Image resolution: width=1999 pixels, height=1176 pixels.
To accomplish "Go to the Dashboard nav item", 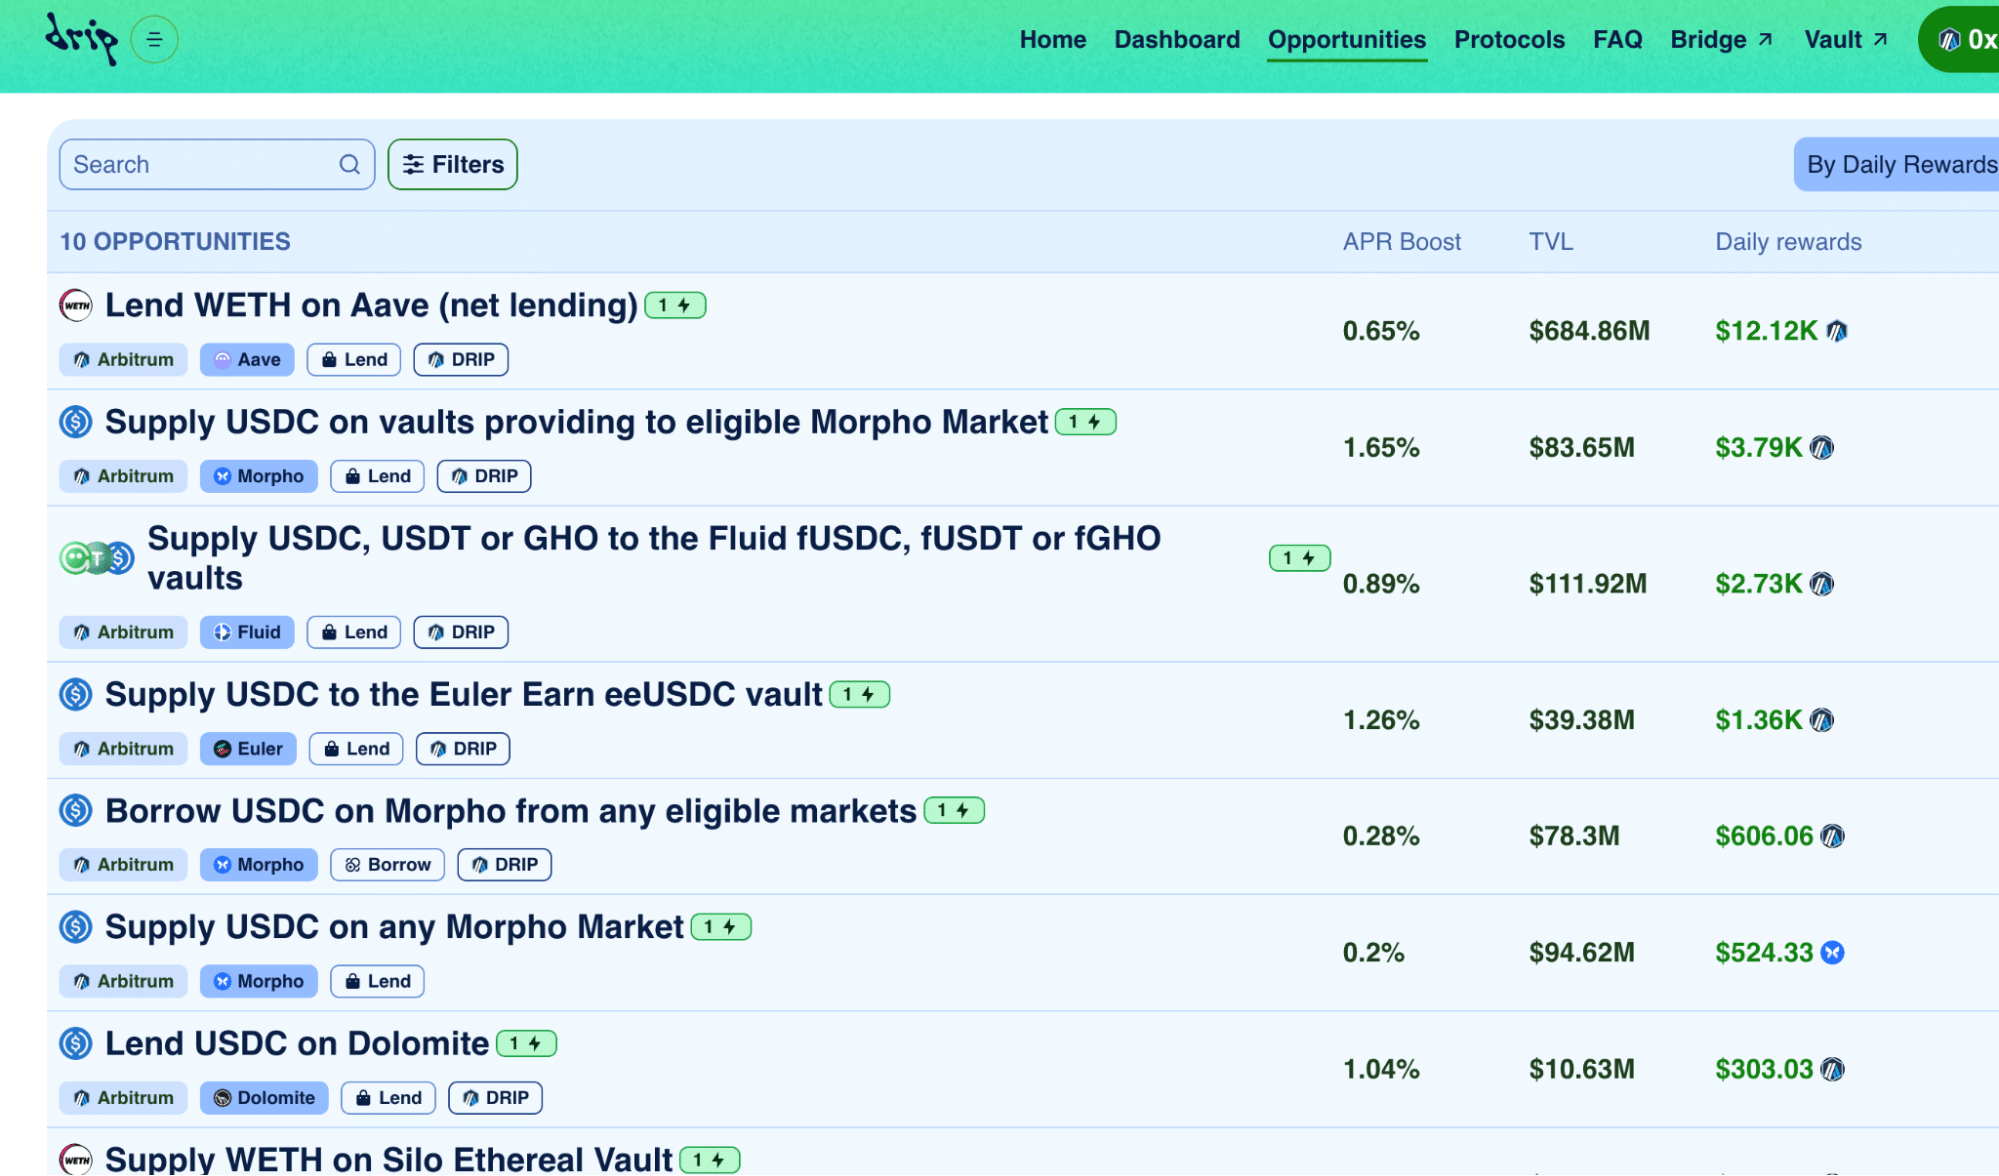I will point(1176,40).
